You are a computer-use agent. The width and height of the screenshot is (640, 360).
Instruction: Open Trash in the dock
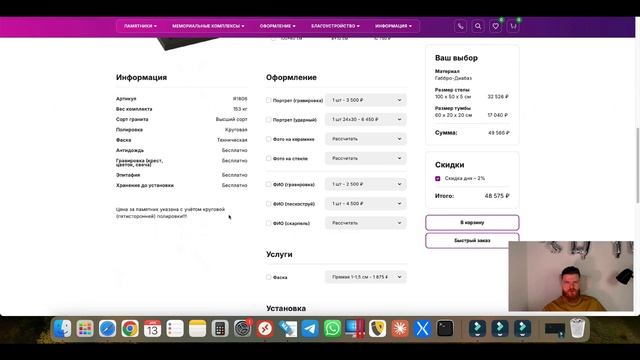[577, 329]
